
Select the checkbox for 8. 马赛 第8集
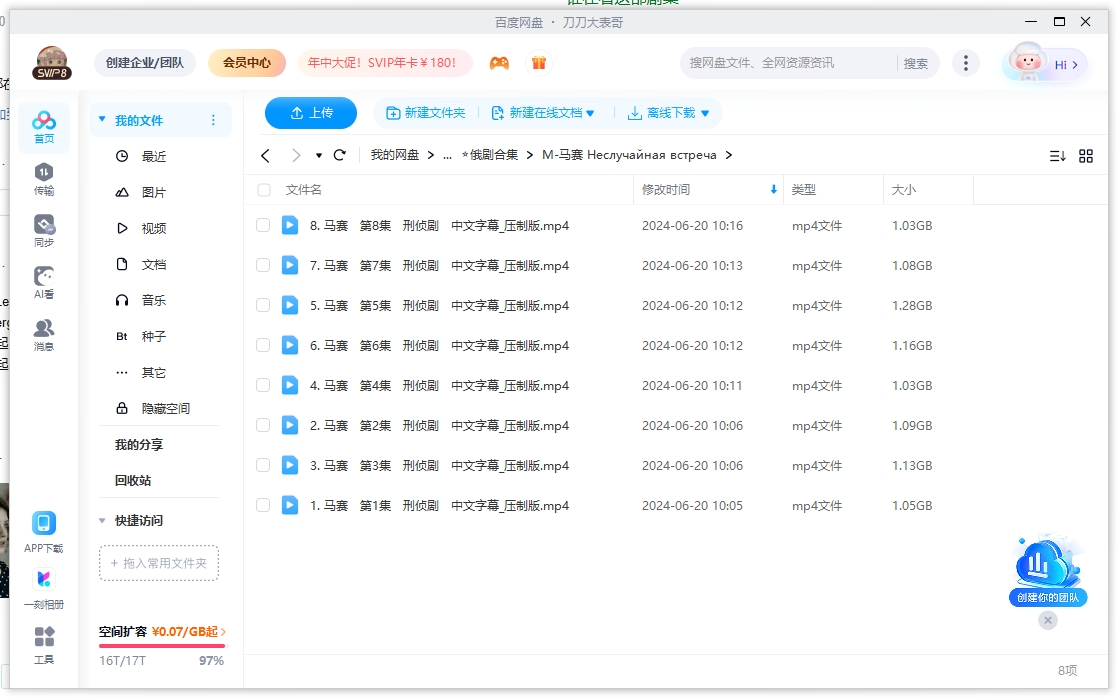point(262,225)
